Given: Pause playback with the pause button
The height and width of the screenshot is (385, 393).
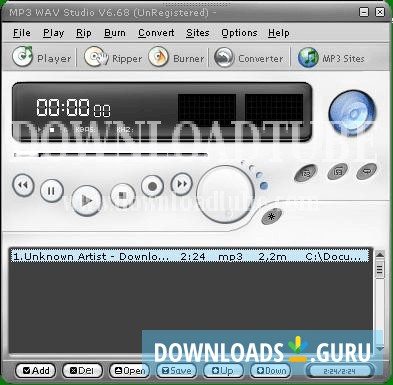Looking at the screenshot, I should (52, 191).
